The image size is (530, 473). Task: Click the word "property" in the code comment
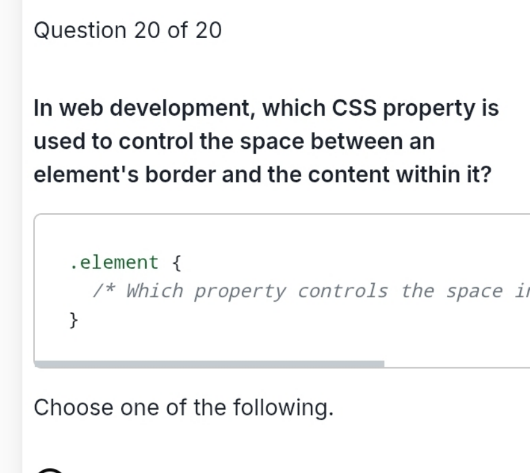240,291
